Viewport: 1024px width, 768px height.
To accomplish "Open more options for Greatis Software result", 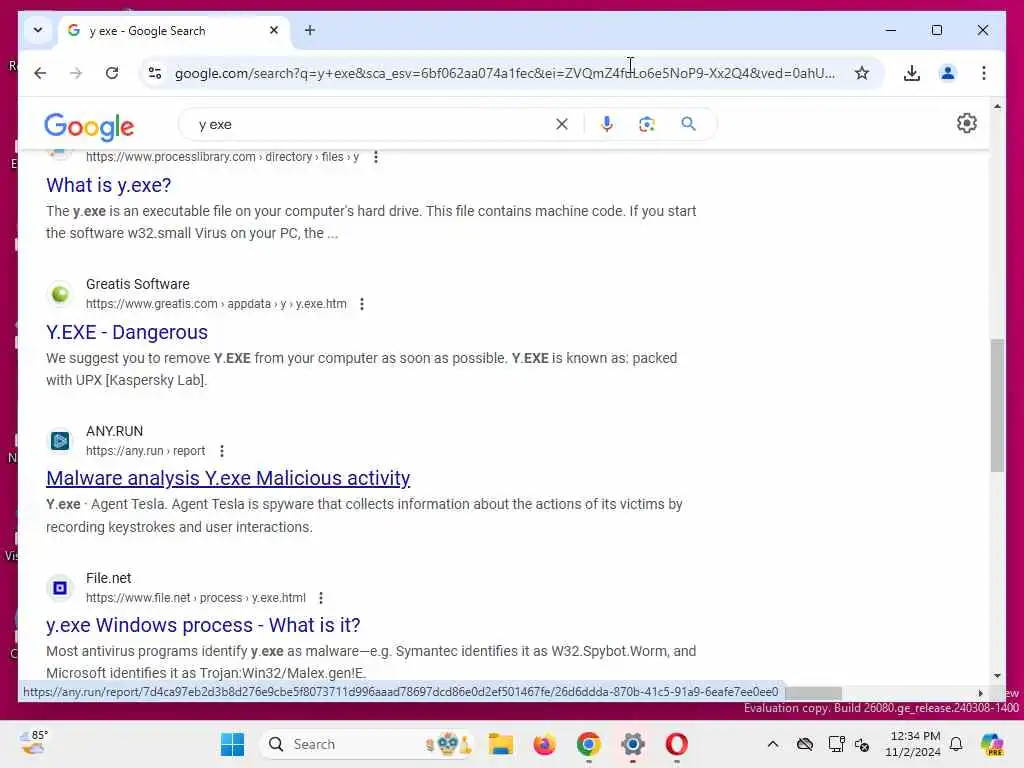I will (x=362, y=304).
